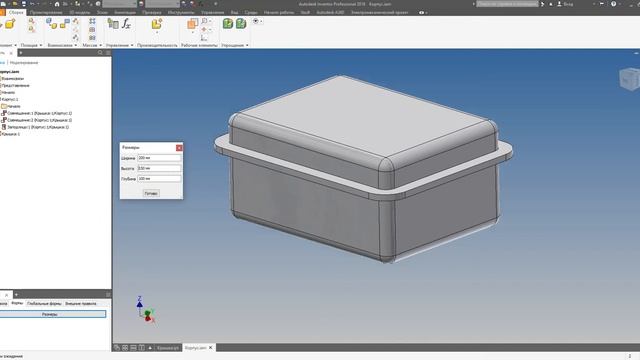Click the Place Component icon
640x360 pixels.
[10, 24]
